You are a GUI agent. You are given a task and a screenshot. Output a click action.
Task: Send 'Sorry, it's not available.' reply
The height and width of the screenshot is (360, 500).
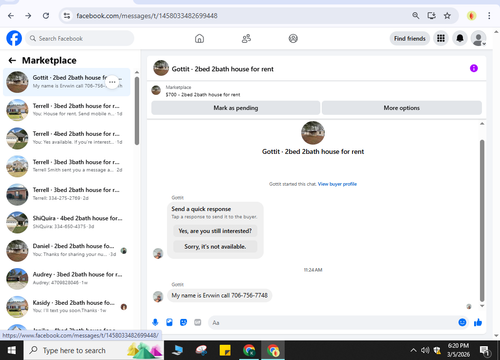tap(215, 247)
